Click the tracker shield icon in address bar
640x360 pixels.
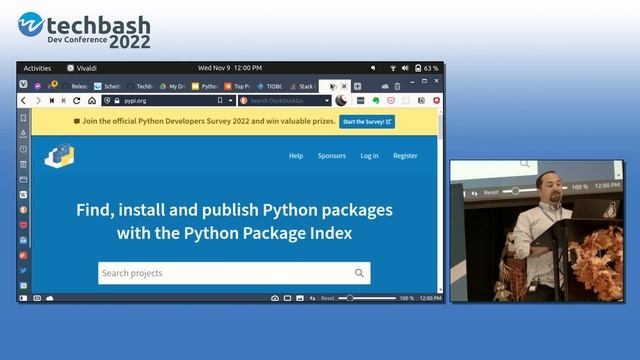click(107, 100)
